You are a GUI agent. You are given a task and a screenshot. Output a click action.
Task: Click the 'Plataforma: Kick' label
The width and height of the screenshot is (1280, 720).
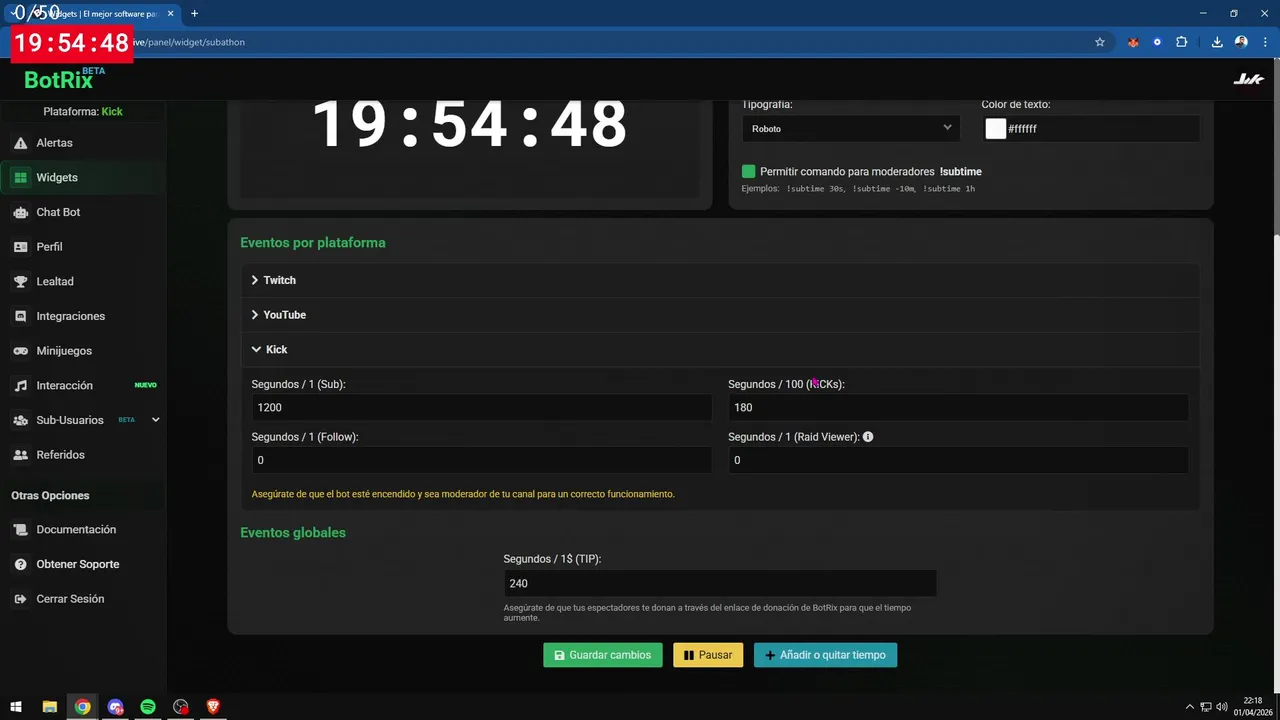[x=83, y=111]
